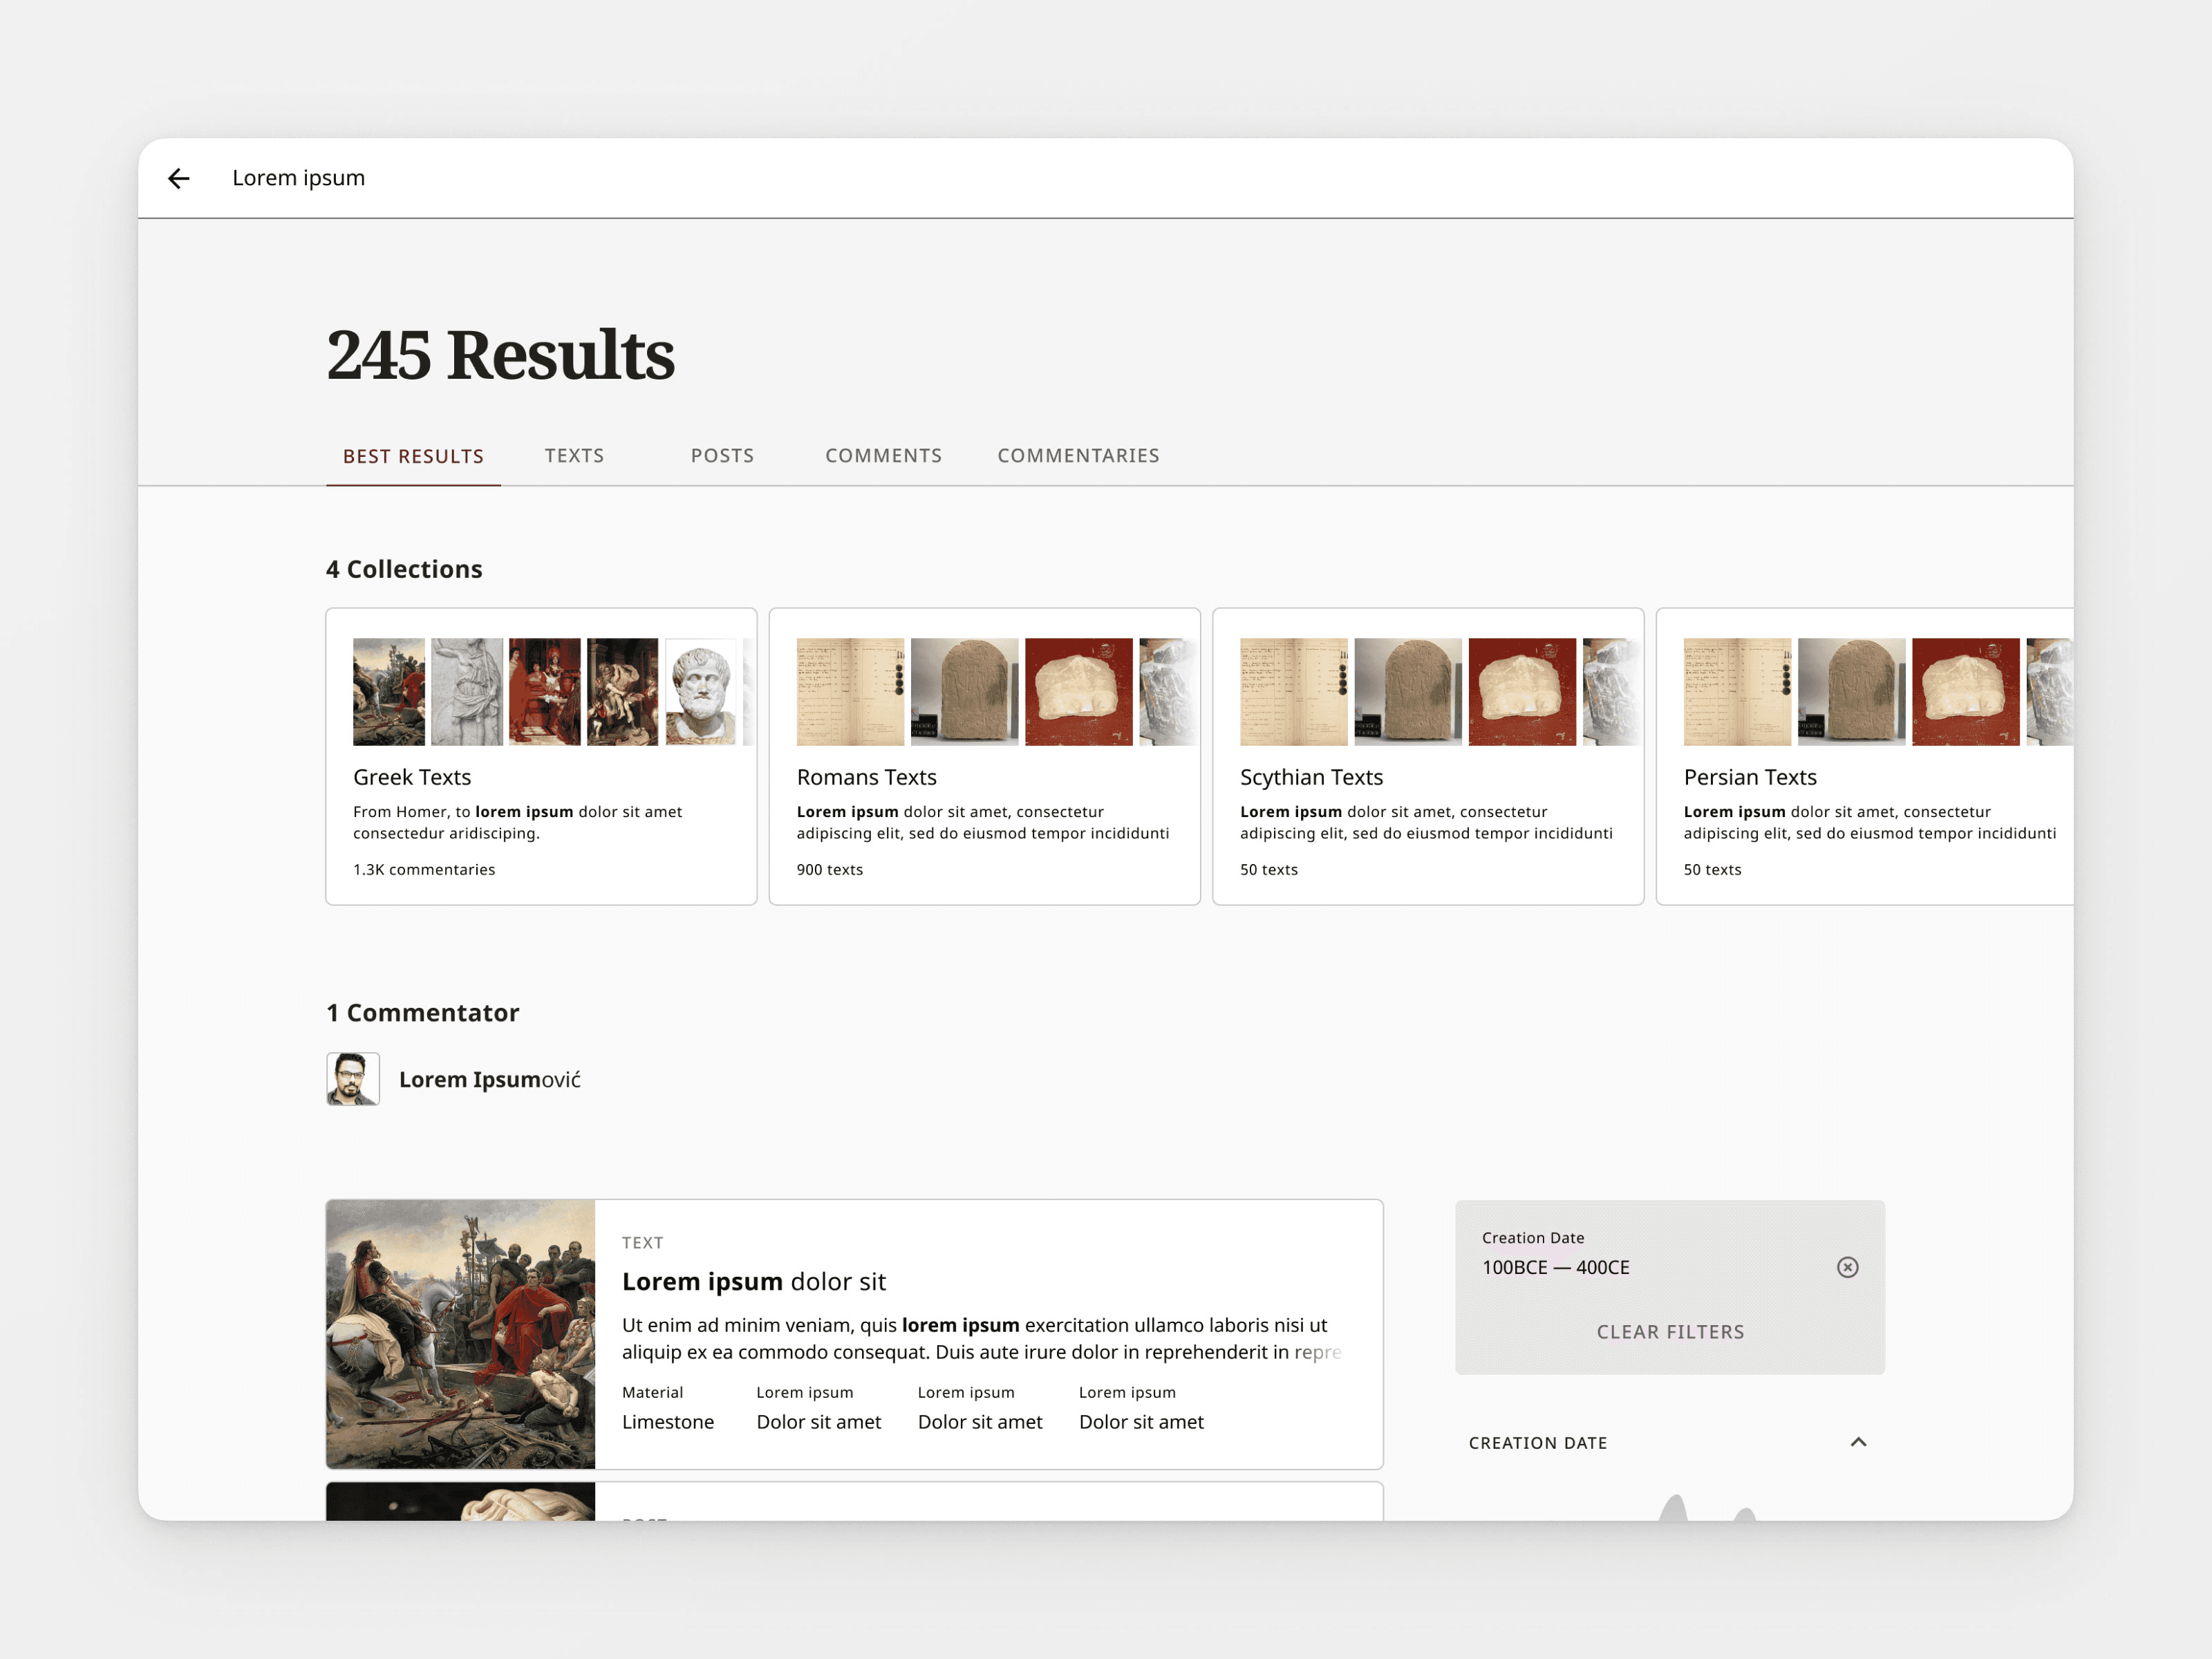Click the back arrow icon
This screenshot has height=1659, width=2212.
coord(178,178)
